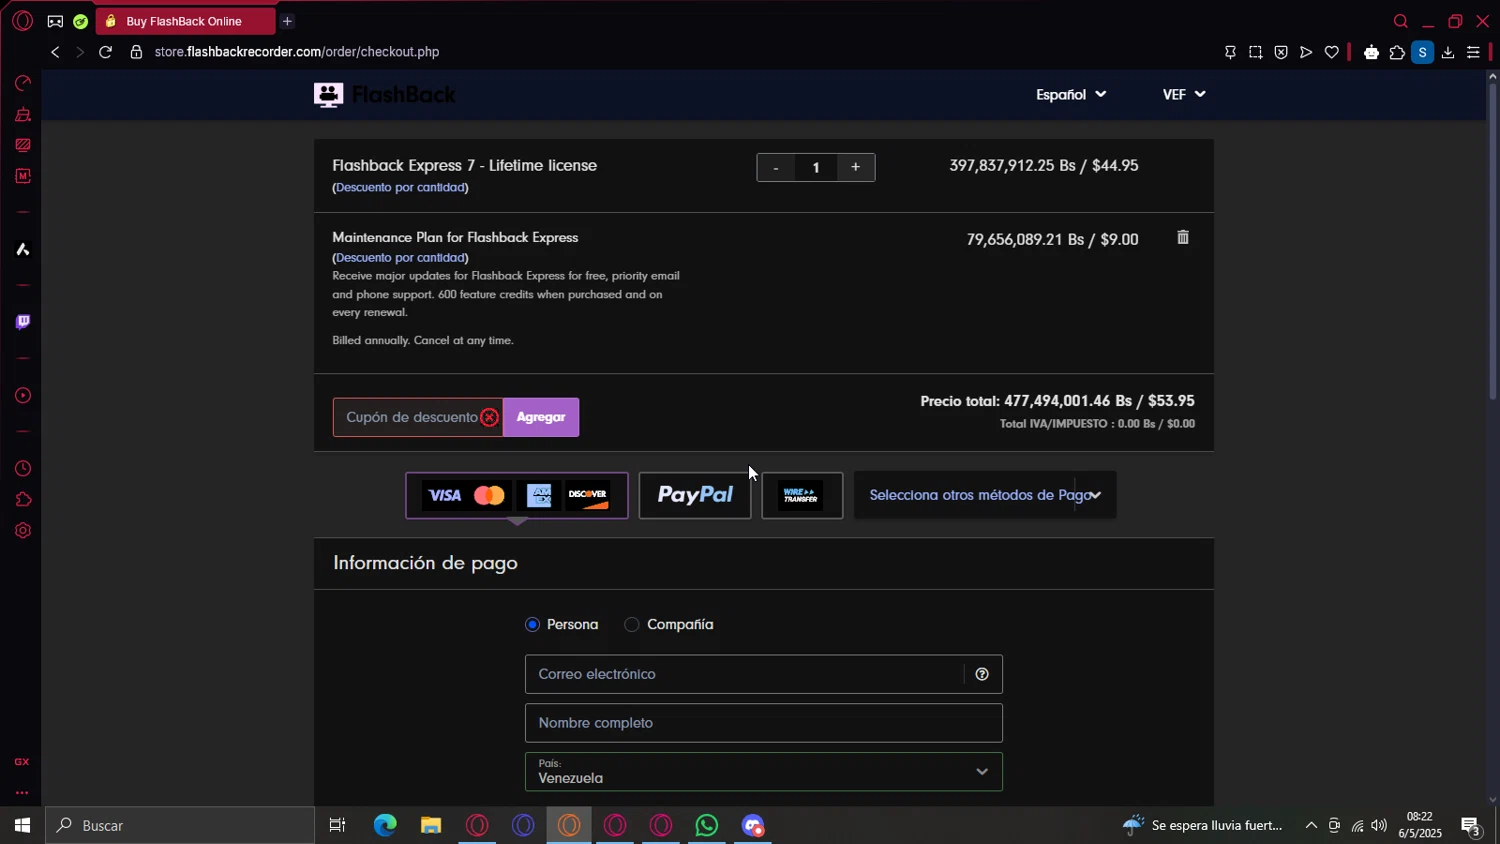Open the sidebar player icon
The image size is (1500, 844).
pyautogui.click(x=22, y=395)
